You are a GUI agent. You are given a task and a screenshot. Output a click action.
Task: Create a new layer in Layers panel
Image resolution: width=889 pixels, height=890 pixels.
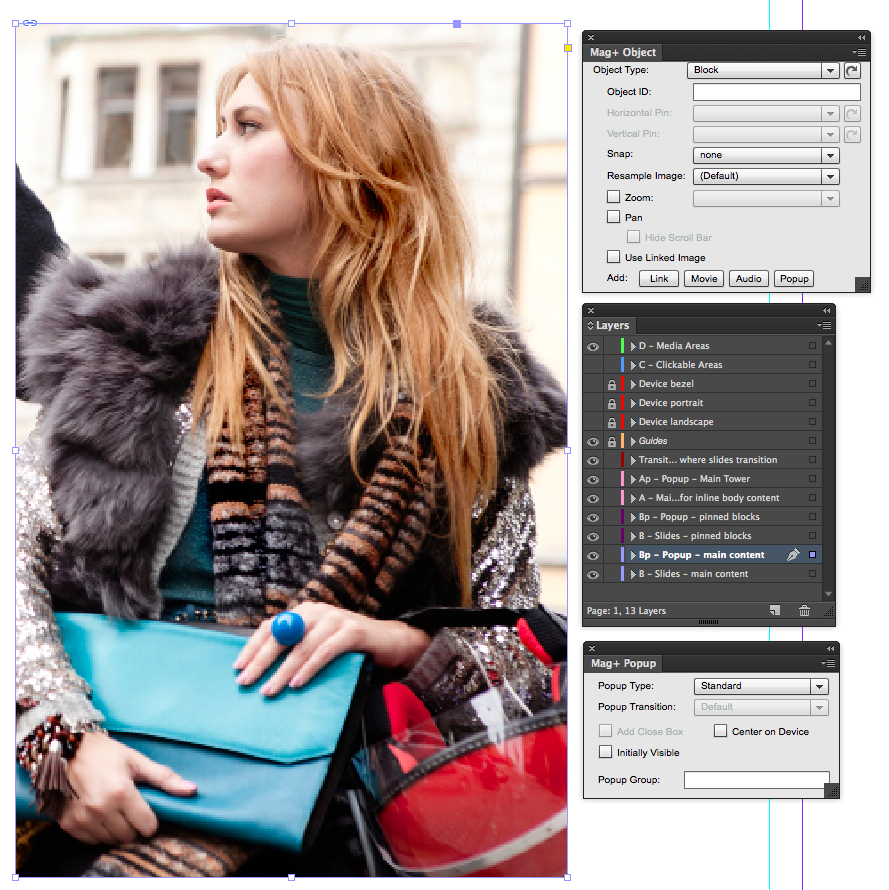tap(775, 611)
